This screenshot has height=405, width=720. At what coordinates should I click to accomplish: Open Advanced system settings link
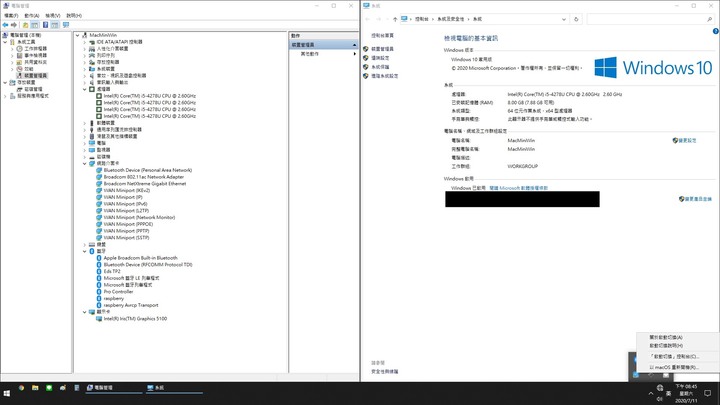click(x=384, y=76)
